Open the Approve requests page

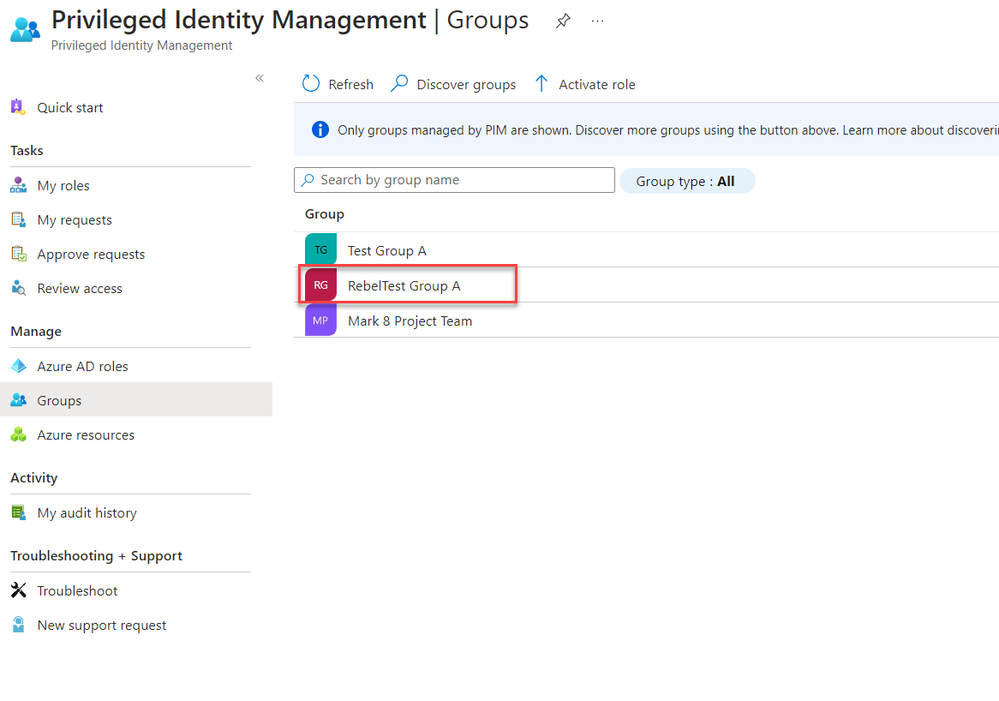pyautogui.click(x=91, y=254)
